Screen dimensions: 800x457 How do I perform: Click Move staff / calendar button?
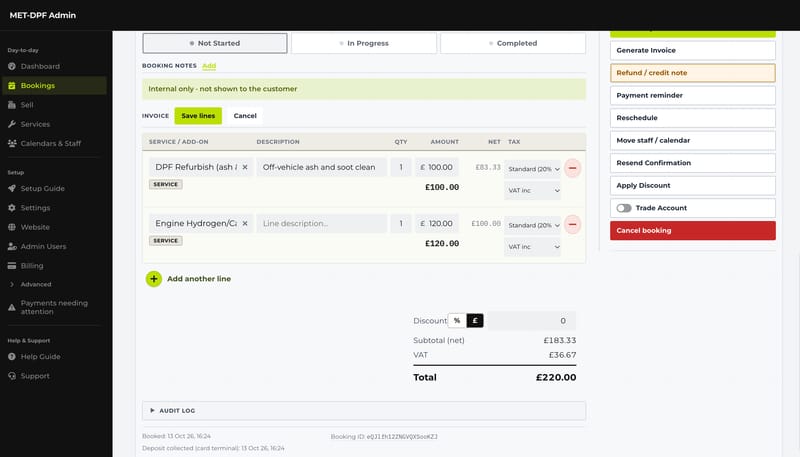click(x=692, y=140)
